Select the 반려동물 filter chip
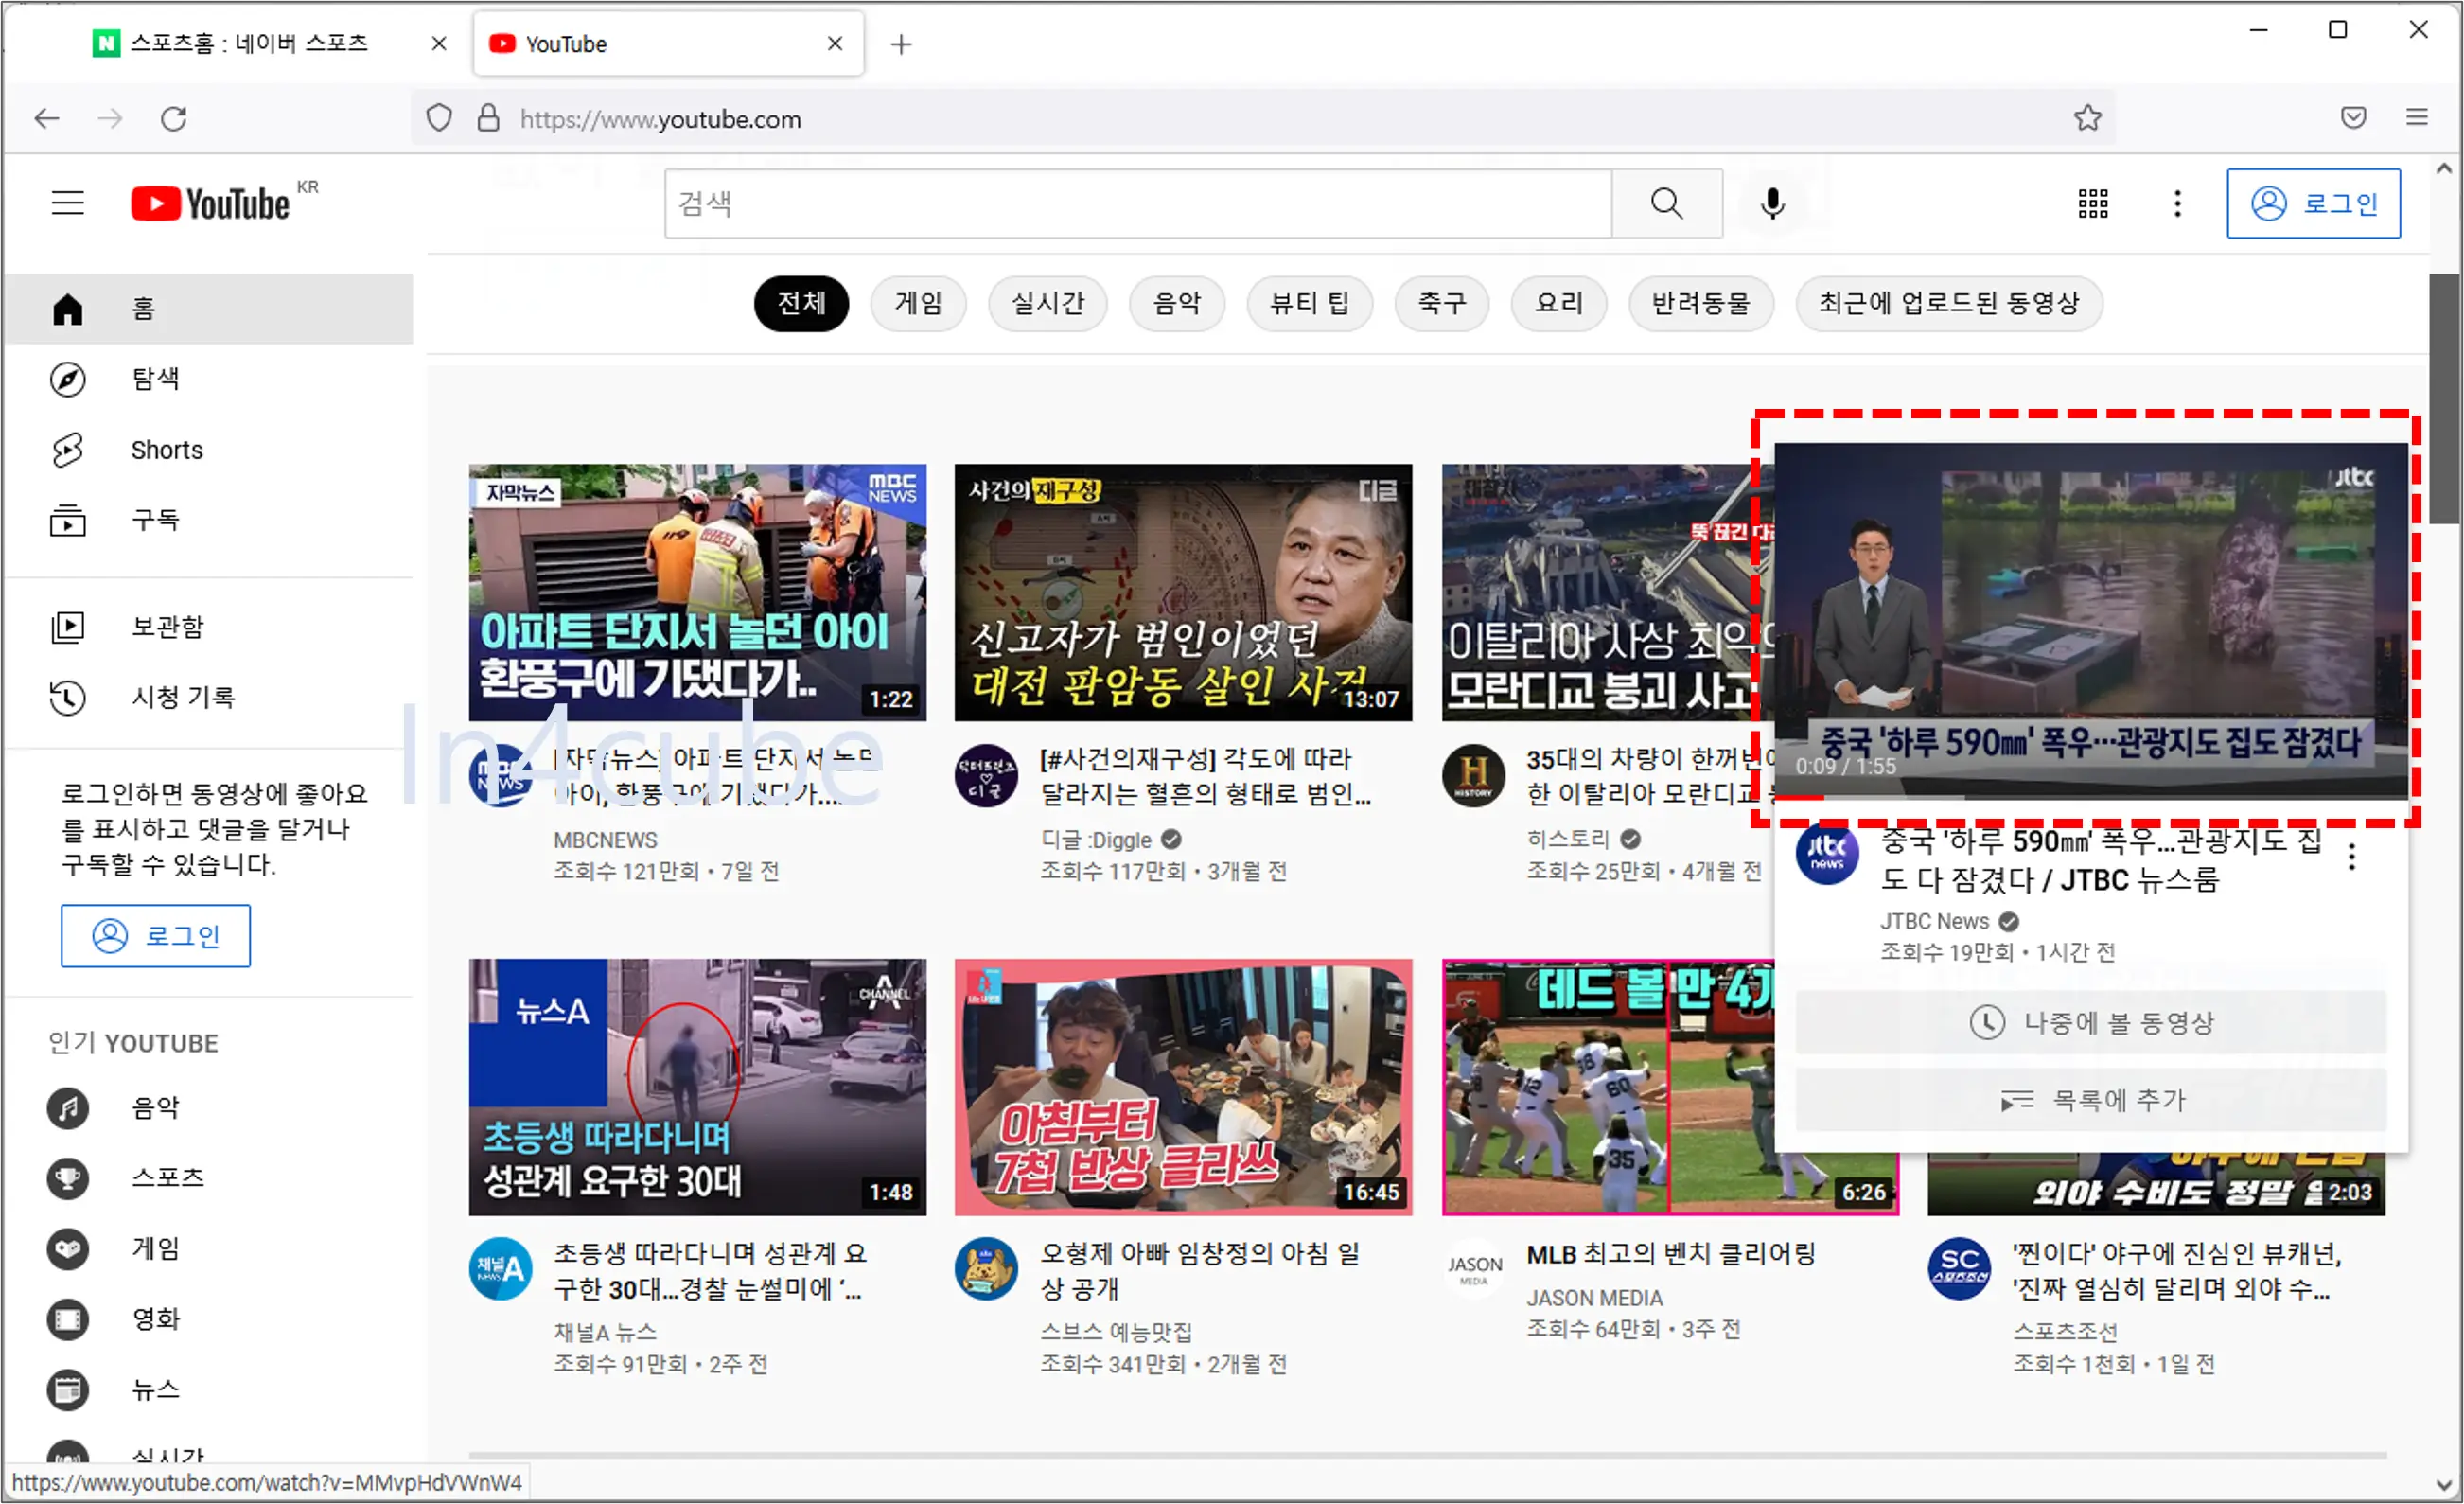The image size is (2464, 1504). (1700, 303)
